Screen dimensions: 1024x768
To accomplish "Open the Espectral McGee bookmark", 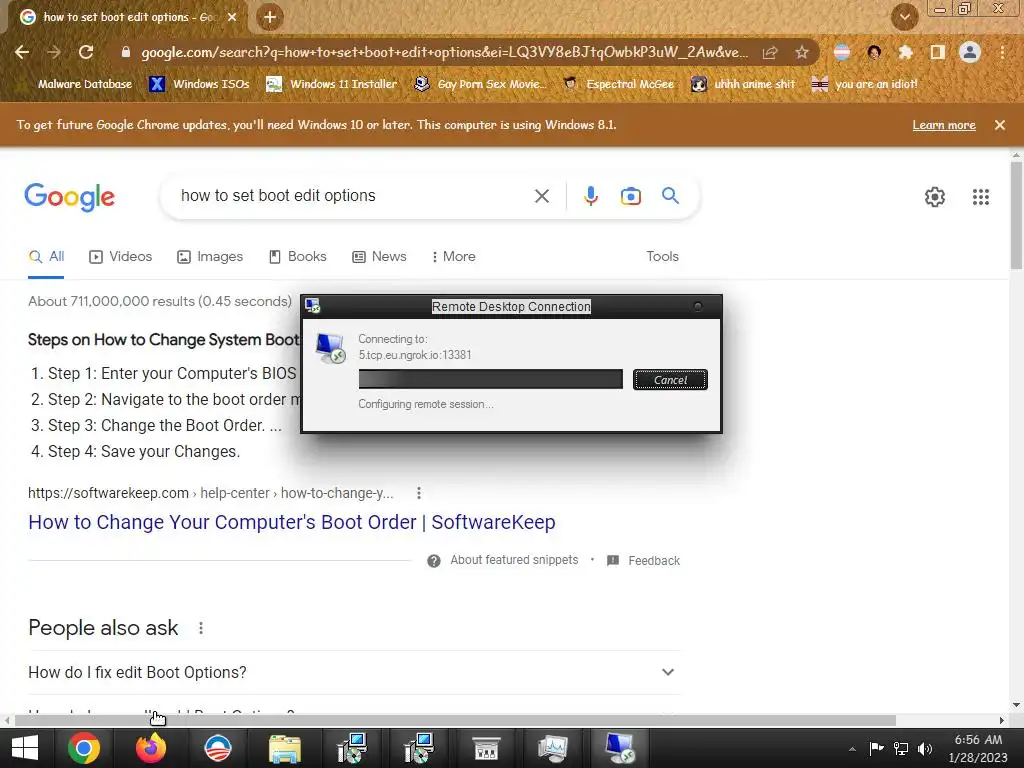I will click(618, 84).
